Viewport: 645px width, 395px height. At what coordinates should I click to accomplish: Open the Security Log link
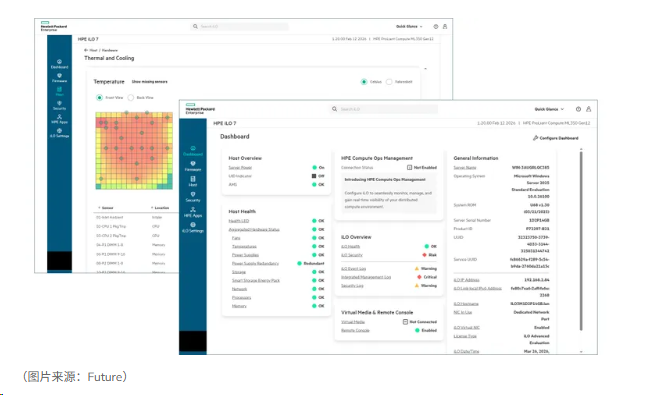[352, 286]
